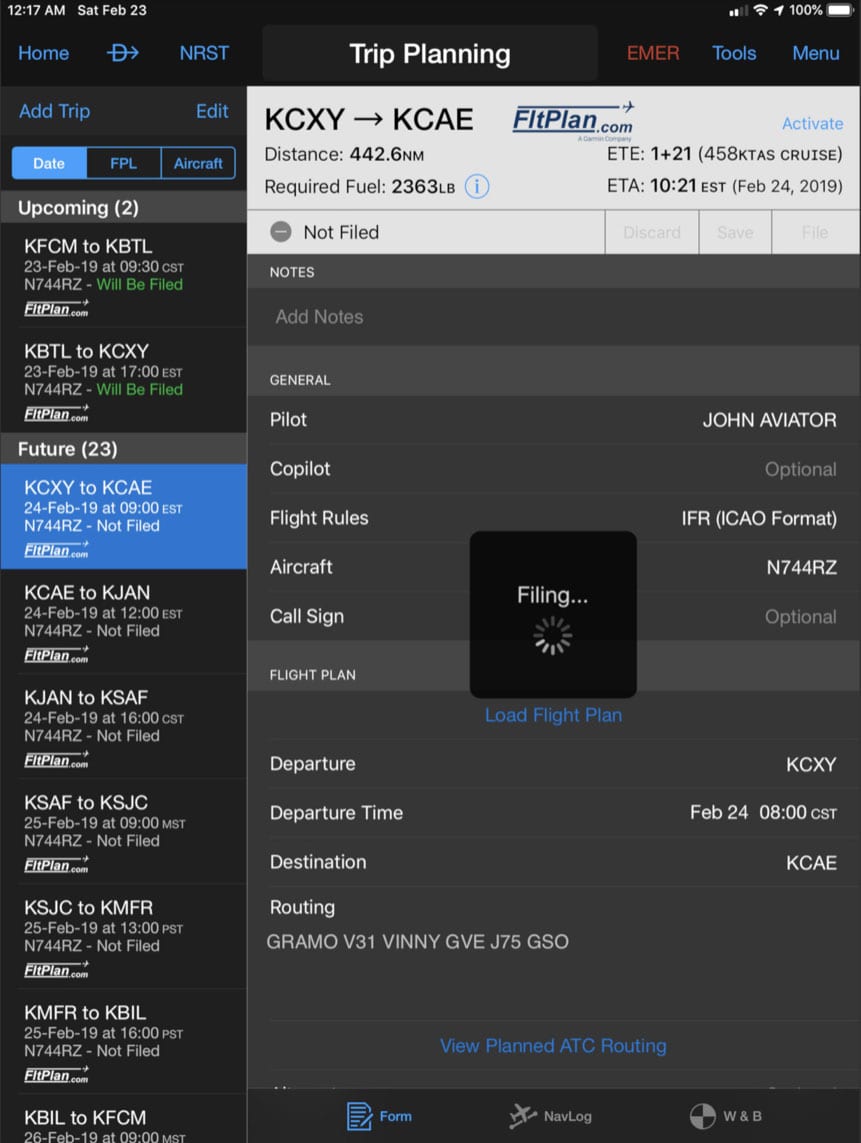Open Departure KCXY row
Viewport: 861px width, 1143px height.
coord(553,764)
